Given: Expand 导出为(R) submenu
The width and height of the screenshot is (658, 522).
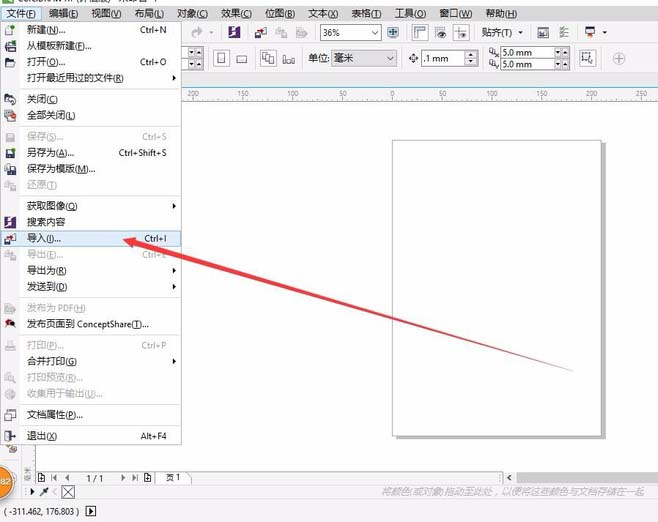Looking at the screenshot, I should [91, 271].
